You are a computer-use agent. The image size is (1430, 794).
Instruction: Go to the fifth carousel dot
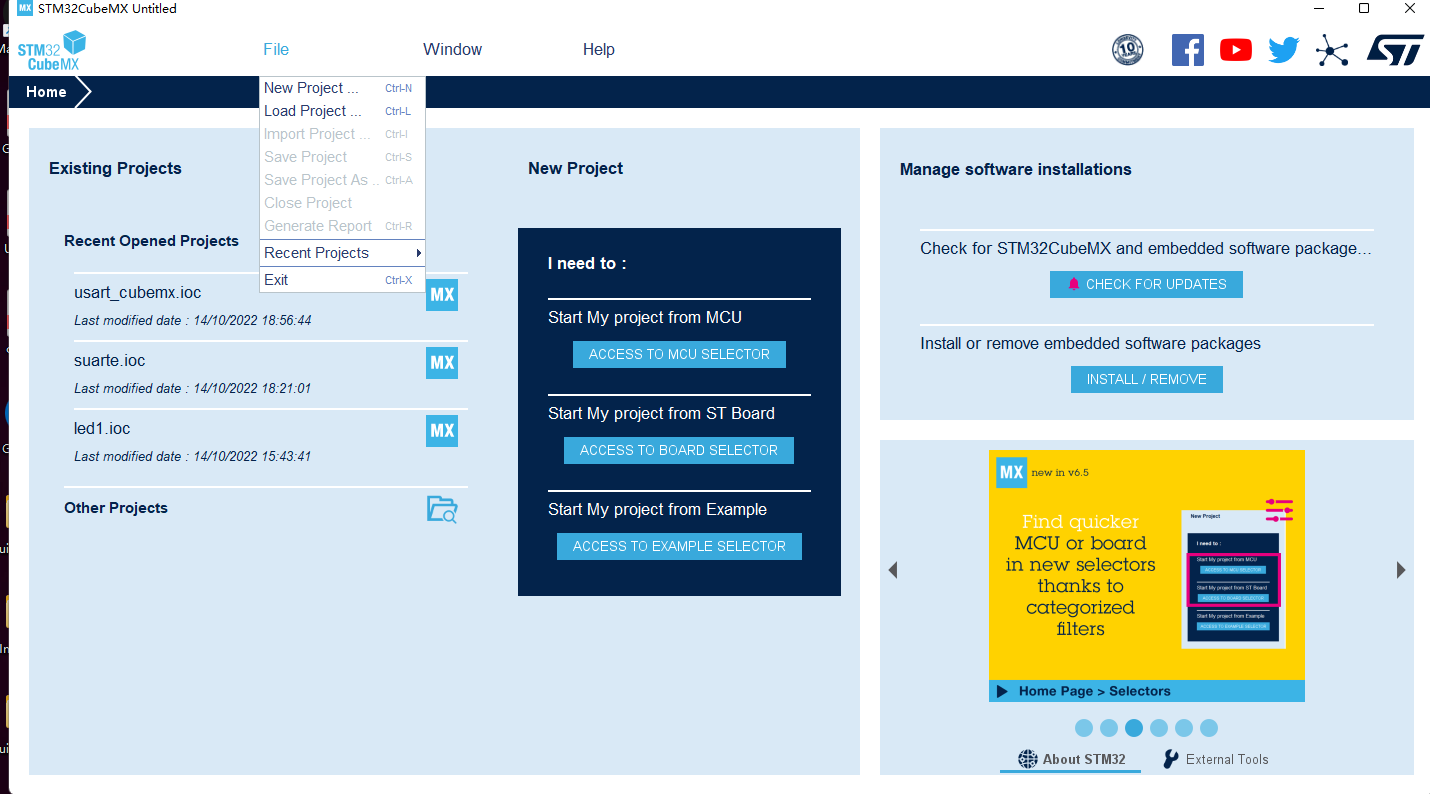[1184, 728]
